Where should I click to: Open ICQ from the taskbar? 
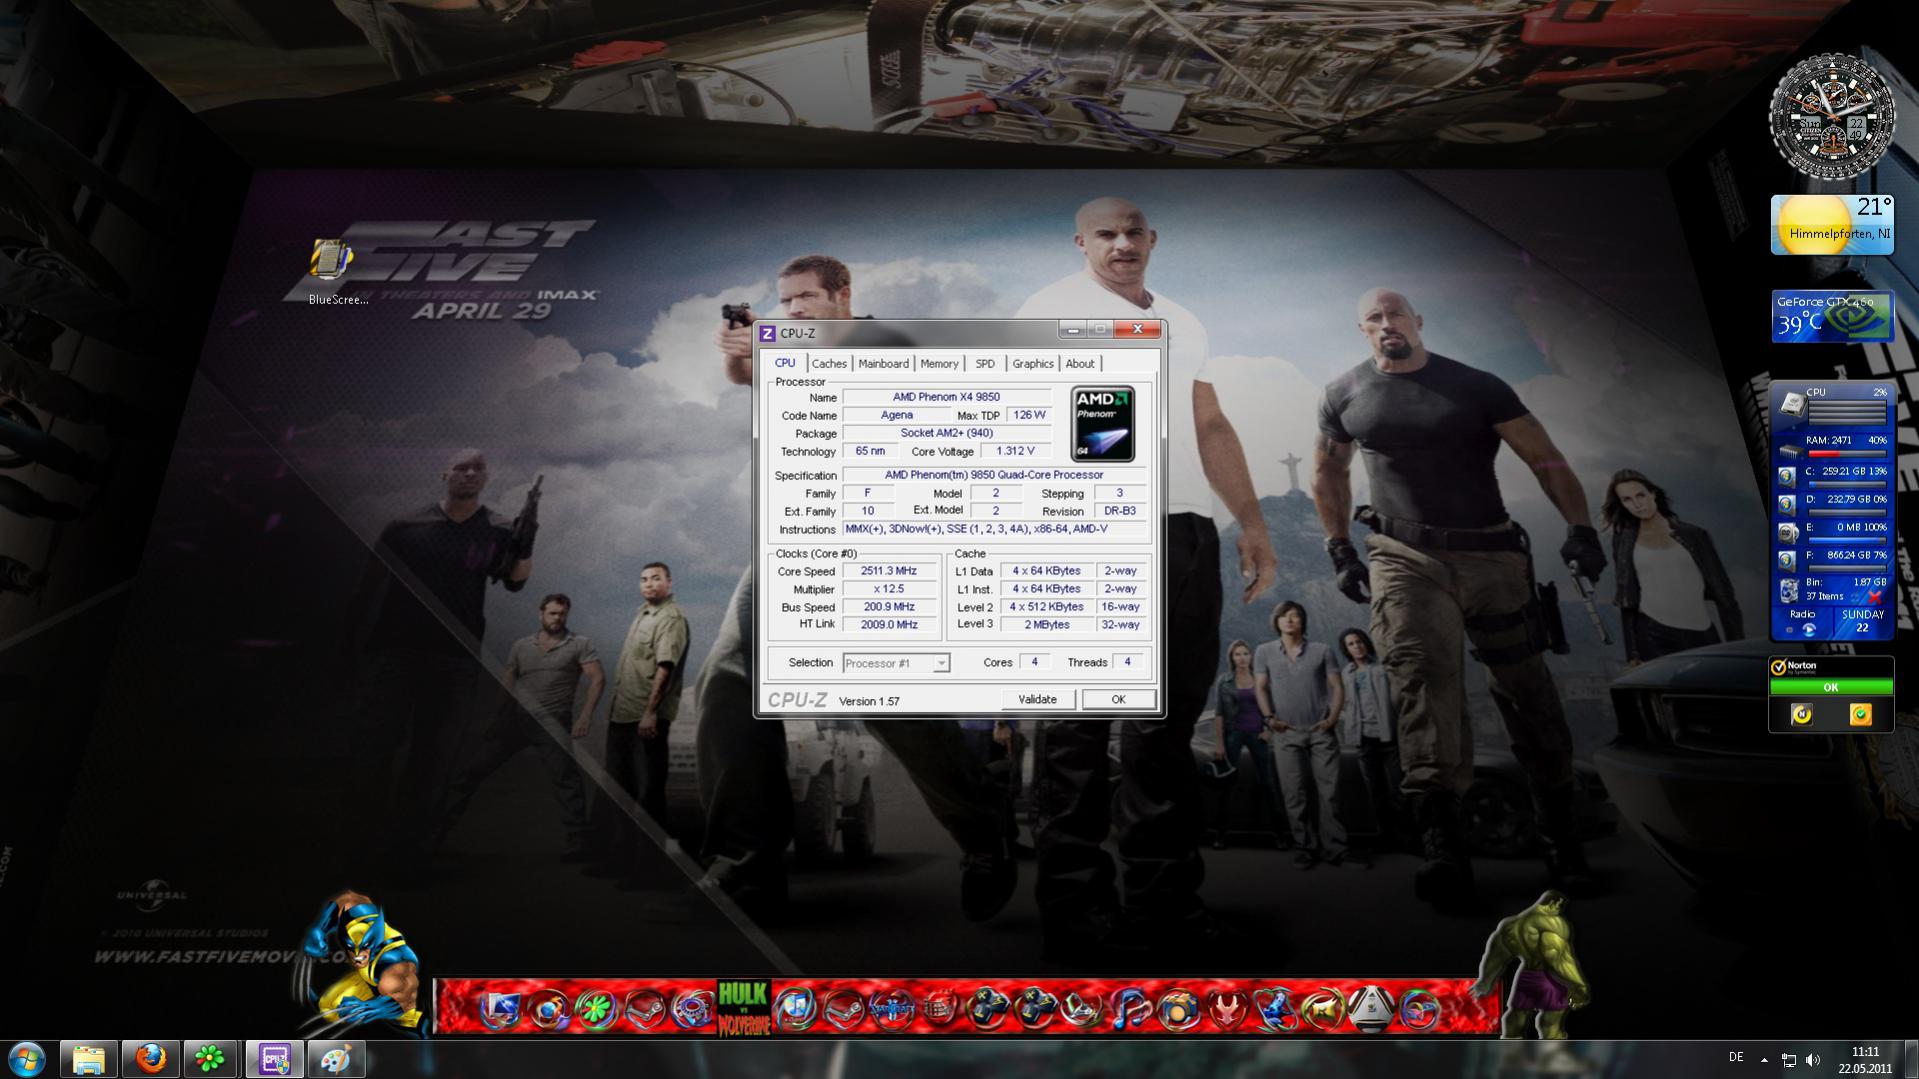click(210, 1058)
